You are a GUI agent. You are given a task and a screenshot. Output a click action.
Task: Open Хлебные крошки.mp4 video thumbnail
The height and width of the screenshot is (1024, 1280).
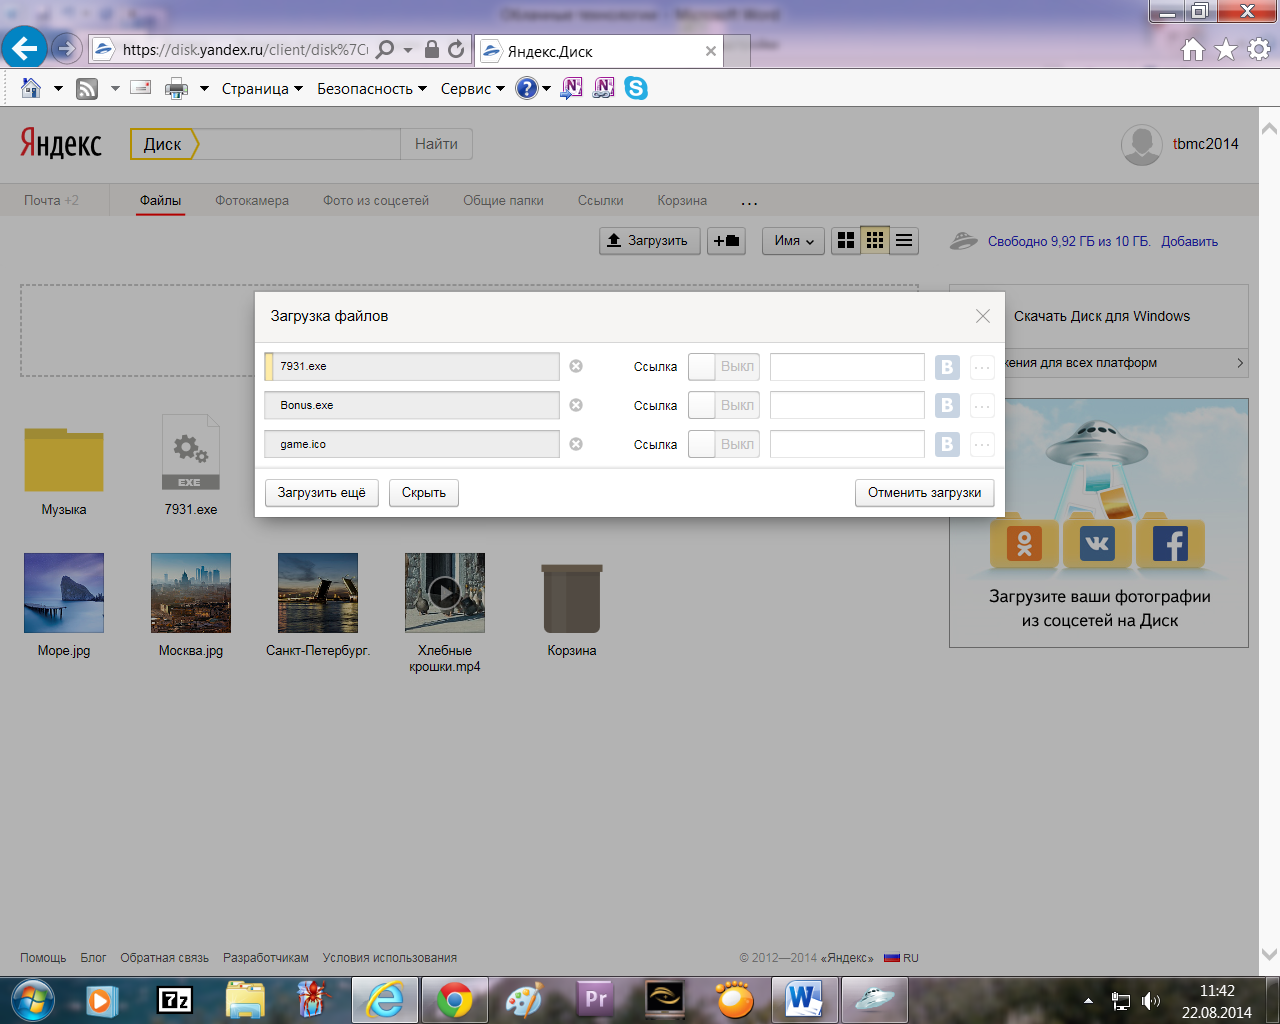(445, 593)
